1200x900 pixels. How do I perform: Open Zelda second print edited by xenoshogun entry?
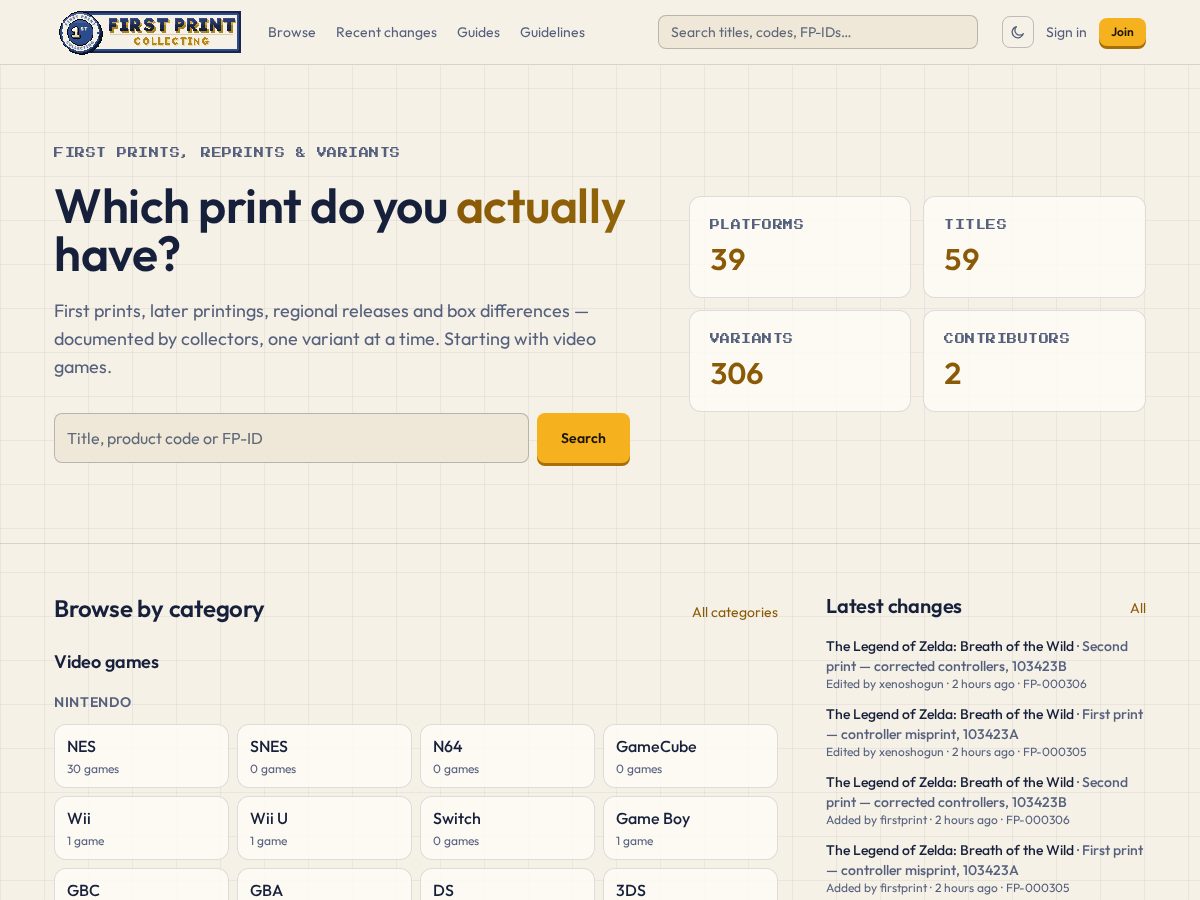[985, 665]
